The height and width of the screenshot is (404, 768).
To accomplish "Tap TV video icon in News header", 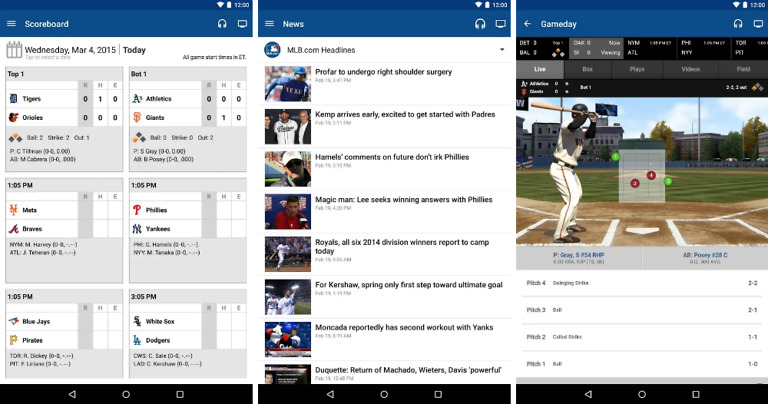I will tap(500, 23).
